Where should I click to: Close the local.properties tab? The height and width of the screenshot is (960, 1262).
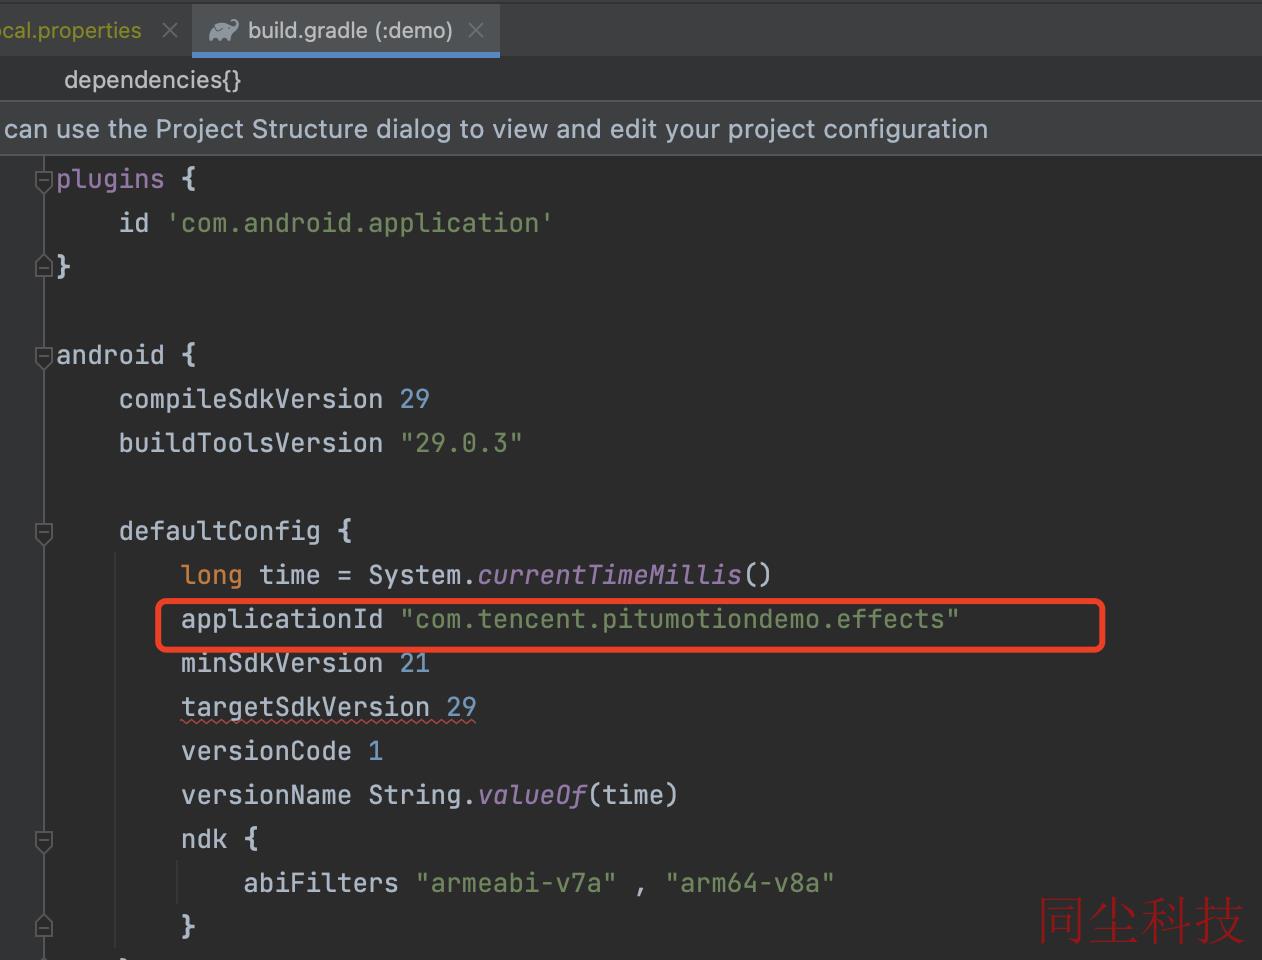point(170,30)
